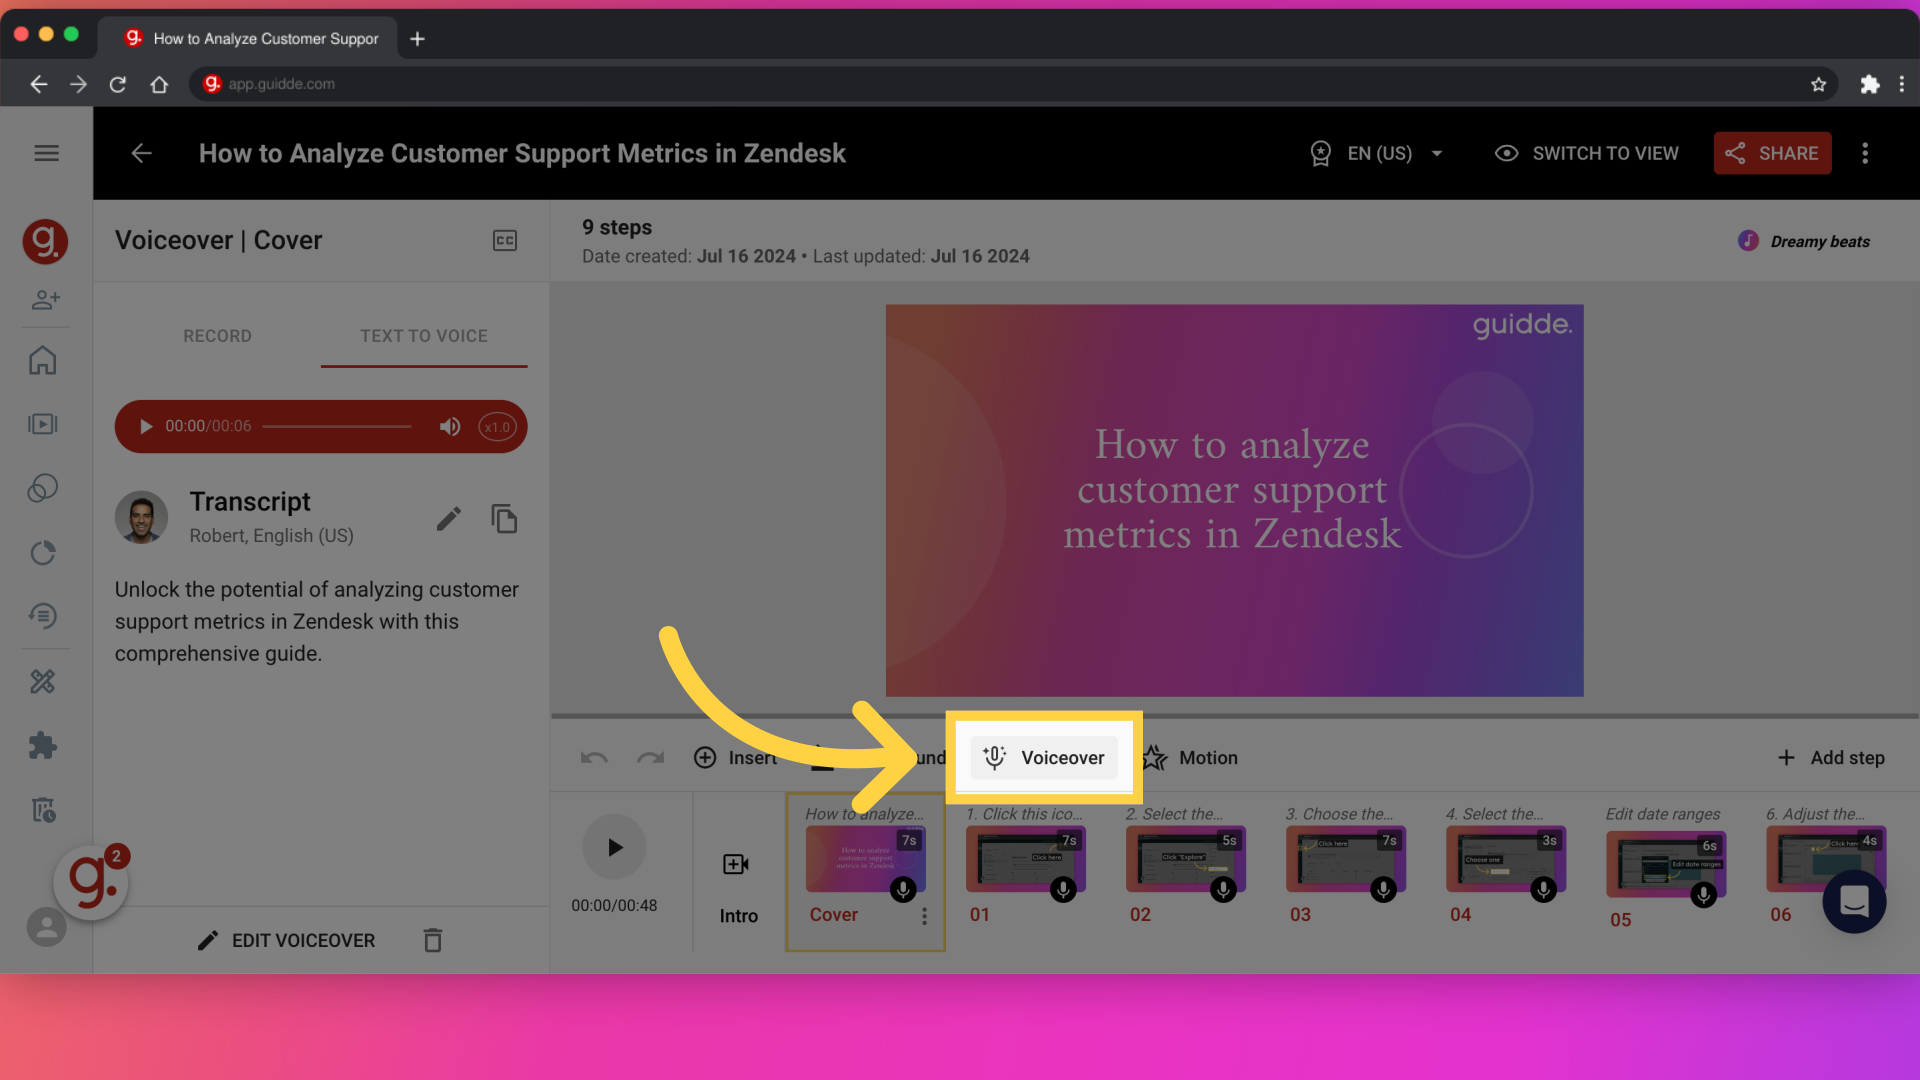The height and width of the screenshot is (1080, 1920).
Task: Change playback speed x1.0 in audio player
Action: pyautogui.click(x=497, y=427)
